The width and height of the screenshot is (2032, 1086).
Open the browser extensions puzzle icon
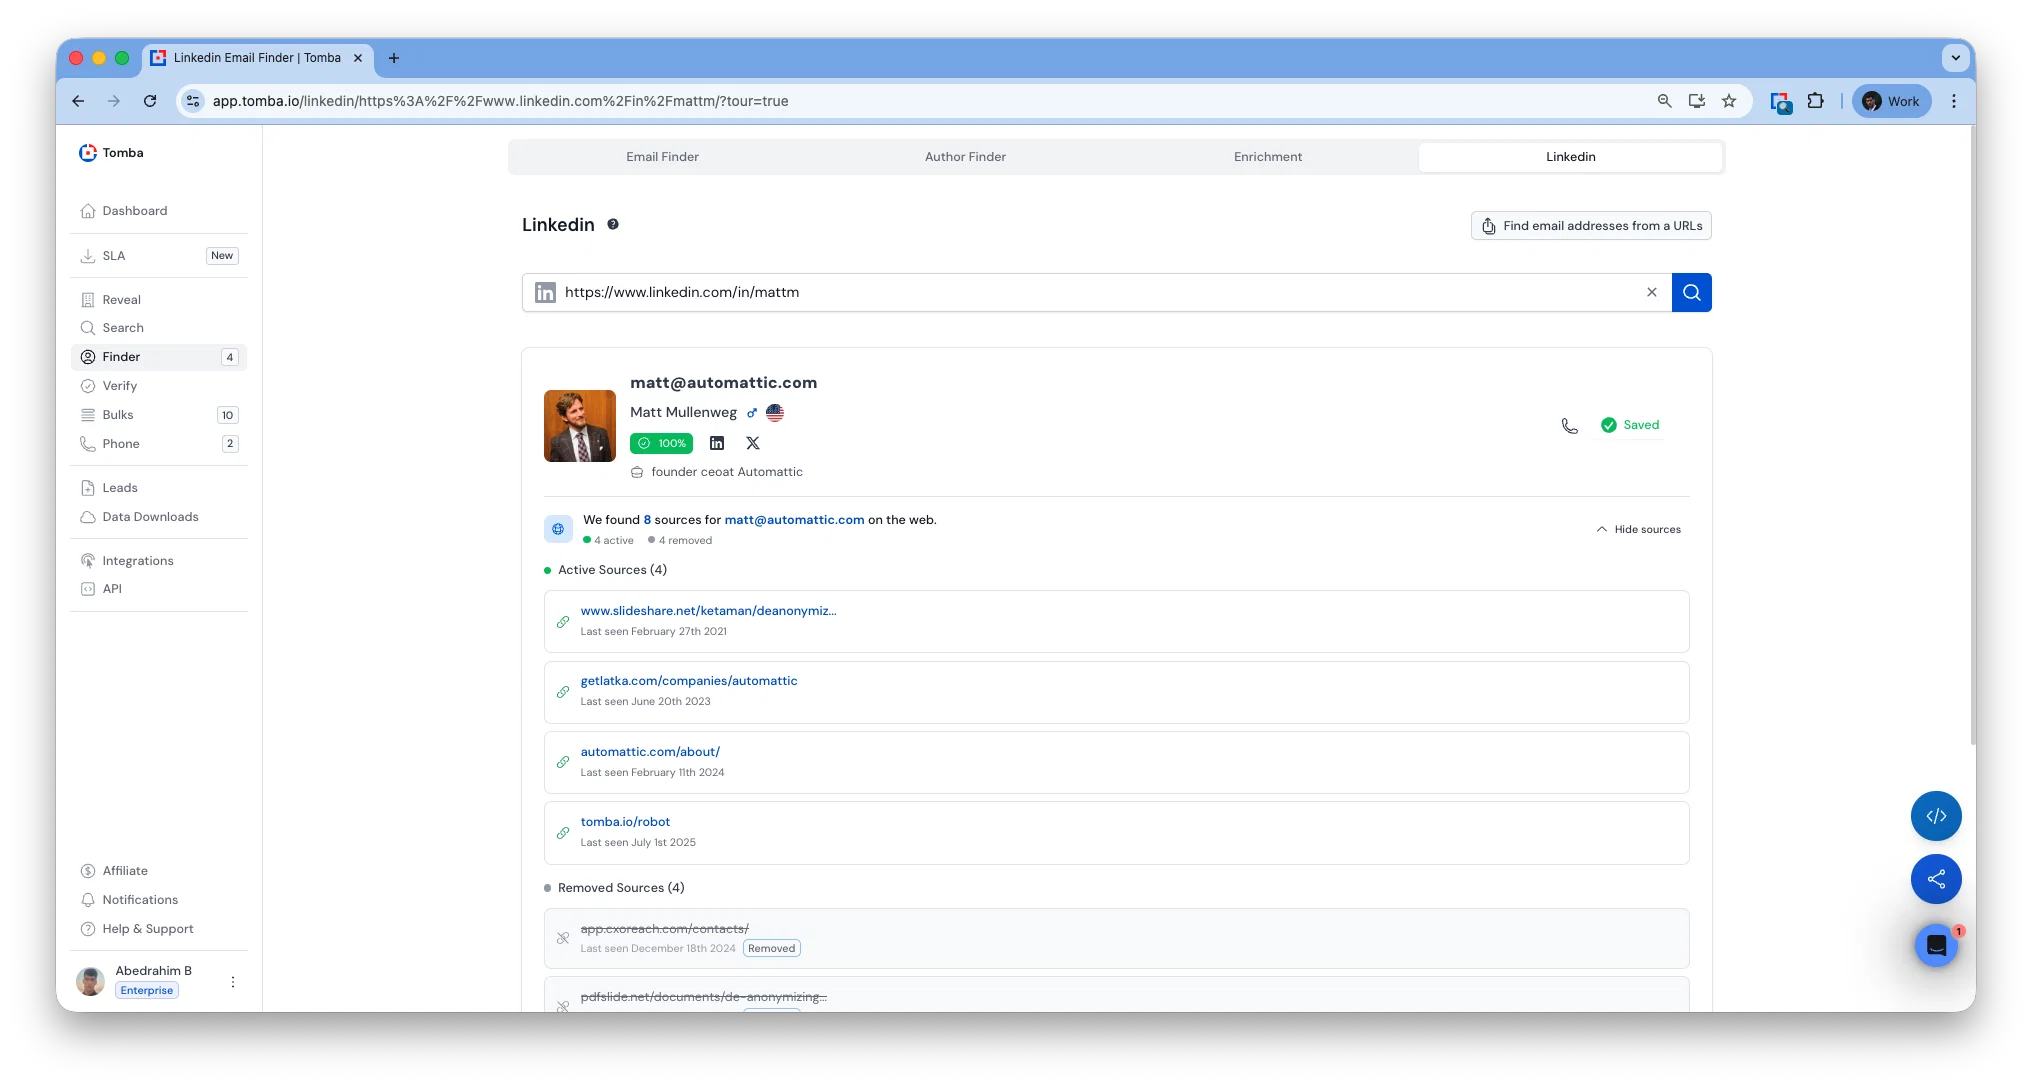tap(1816, 101)
